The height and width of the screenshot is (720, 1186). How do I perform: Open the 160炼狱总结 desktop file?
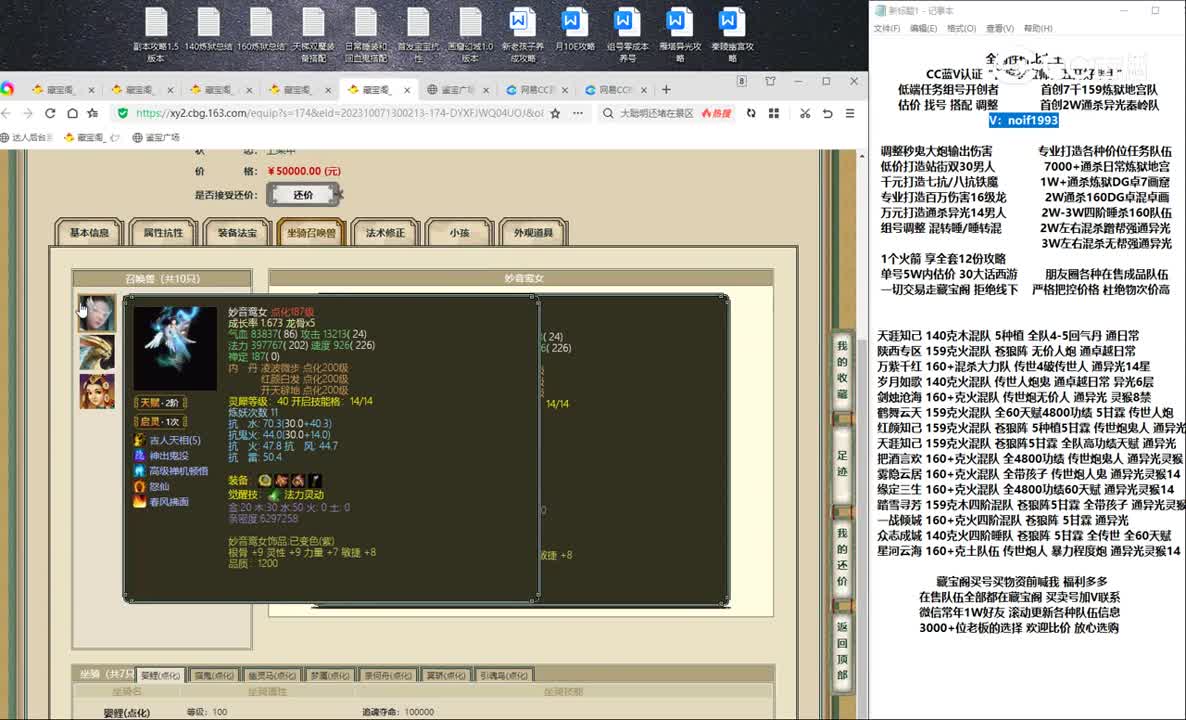click(x=261, y=30)
